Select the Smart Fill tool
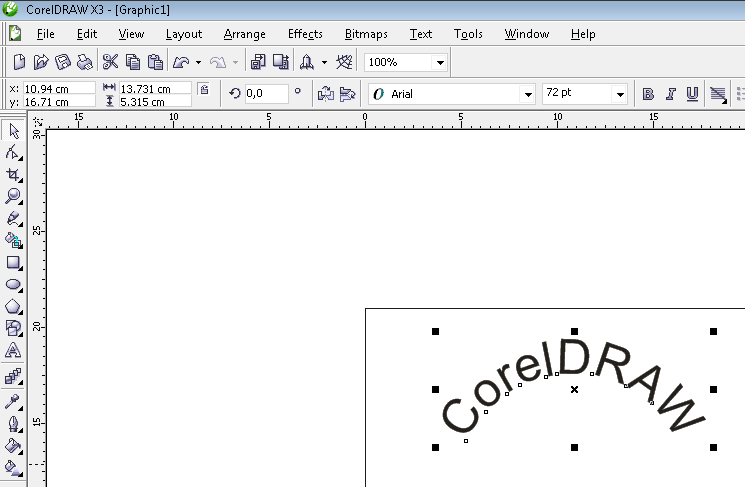Image resolution: width=745 pixels, height=487 pixels. pyautogui.click(x=13, y=240)
